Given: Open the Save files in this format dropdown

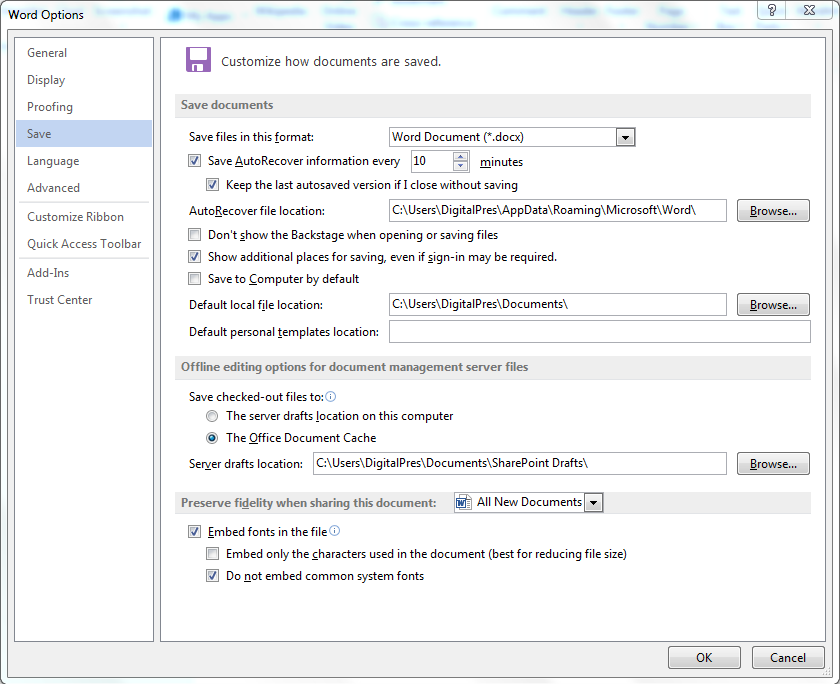Looking at the screenshot, I should coord(626,137).
